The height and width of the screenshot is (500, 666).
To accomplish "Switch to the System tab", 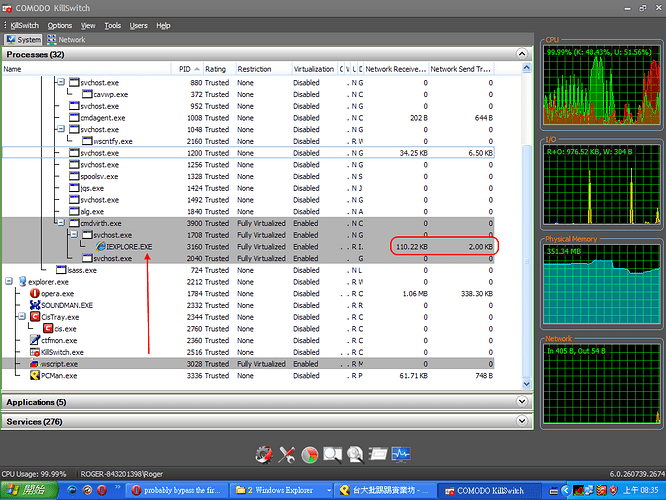I will click(24, 40).
